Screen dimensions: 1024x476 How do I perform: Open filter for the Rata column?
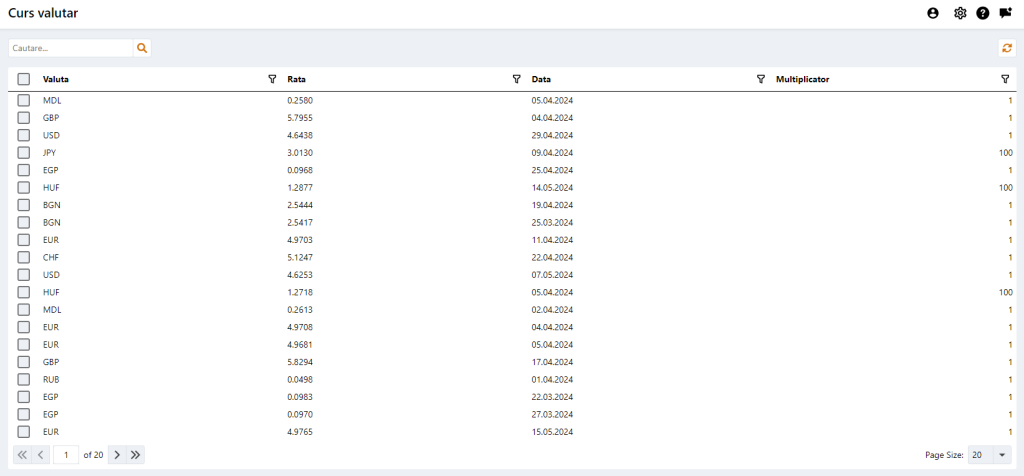(x=516, y=79)
